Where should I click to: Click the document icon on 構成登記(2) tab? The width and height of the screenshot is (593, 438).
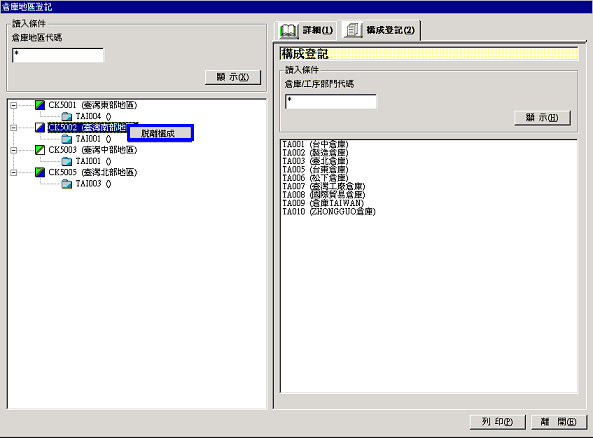352,30
